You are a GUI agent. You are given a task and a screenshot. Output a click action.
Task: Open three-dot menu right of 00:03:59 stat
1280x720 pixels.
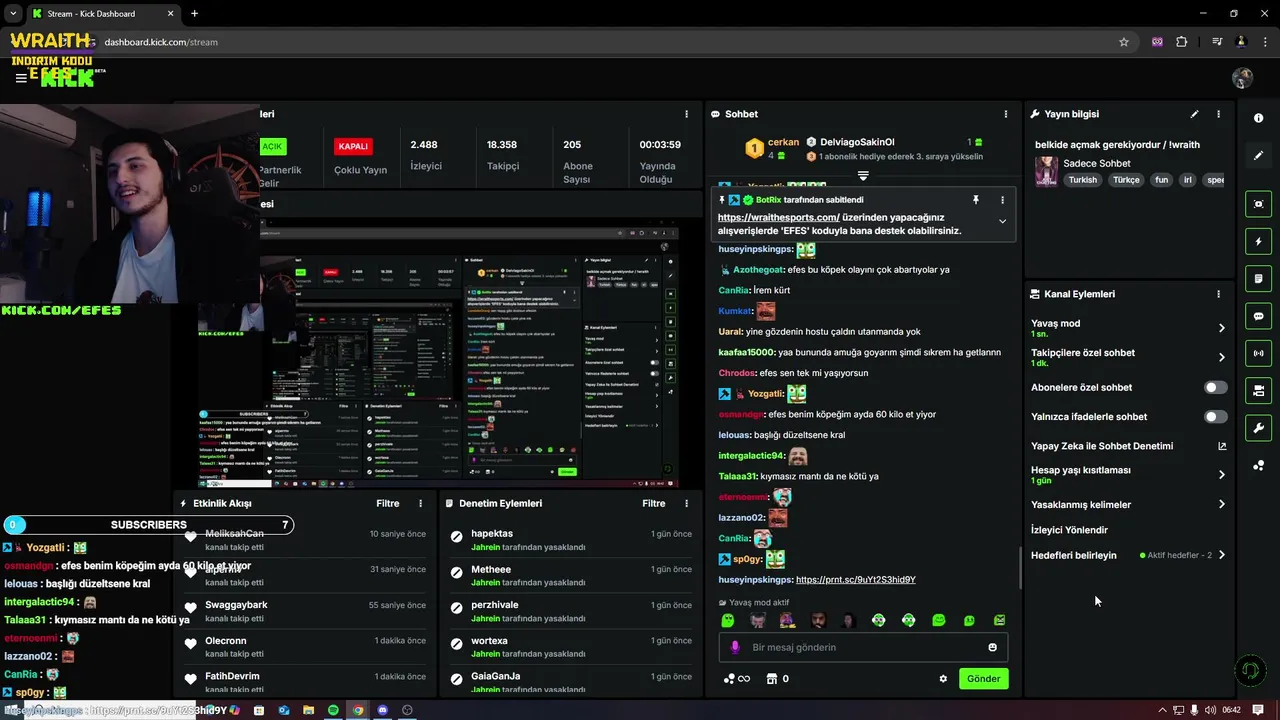point(686,114)
